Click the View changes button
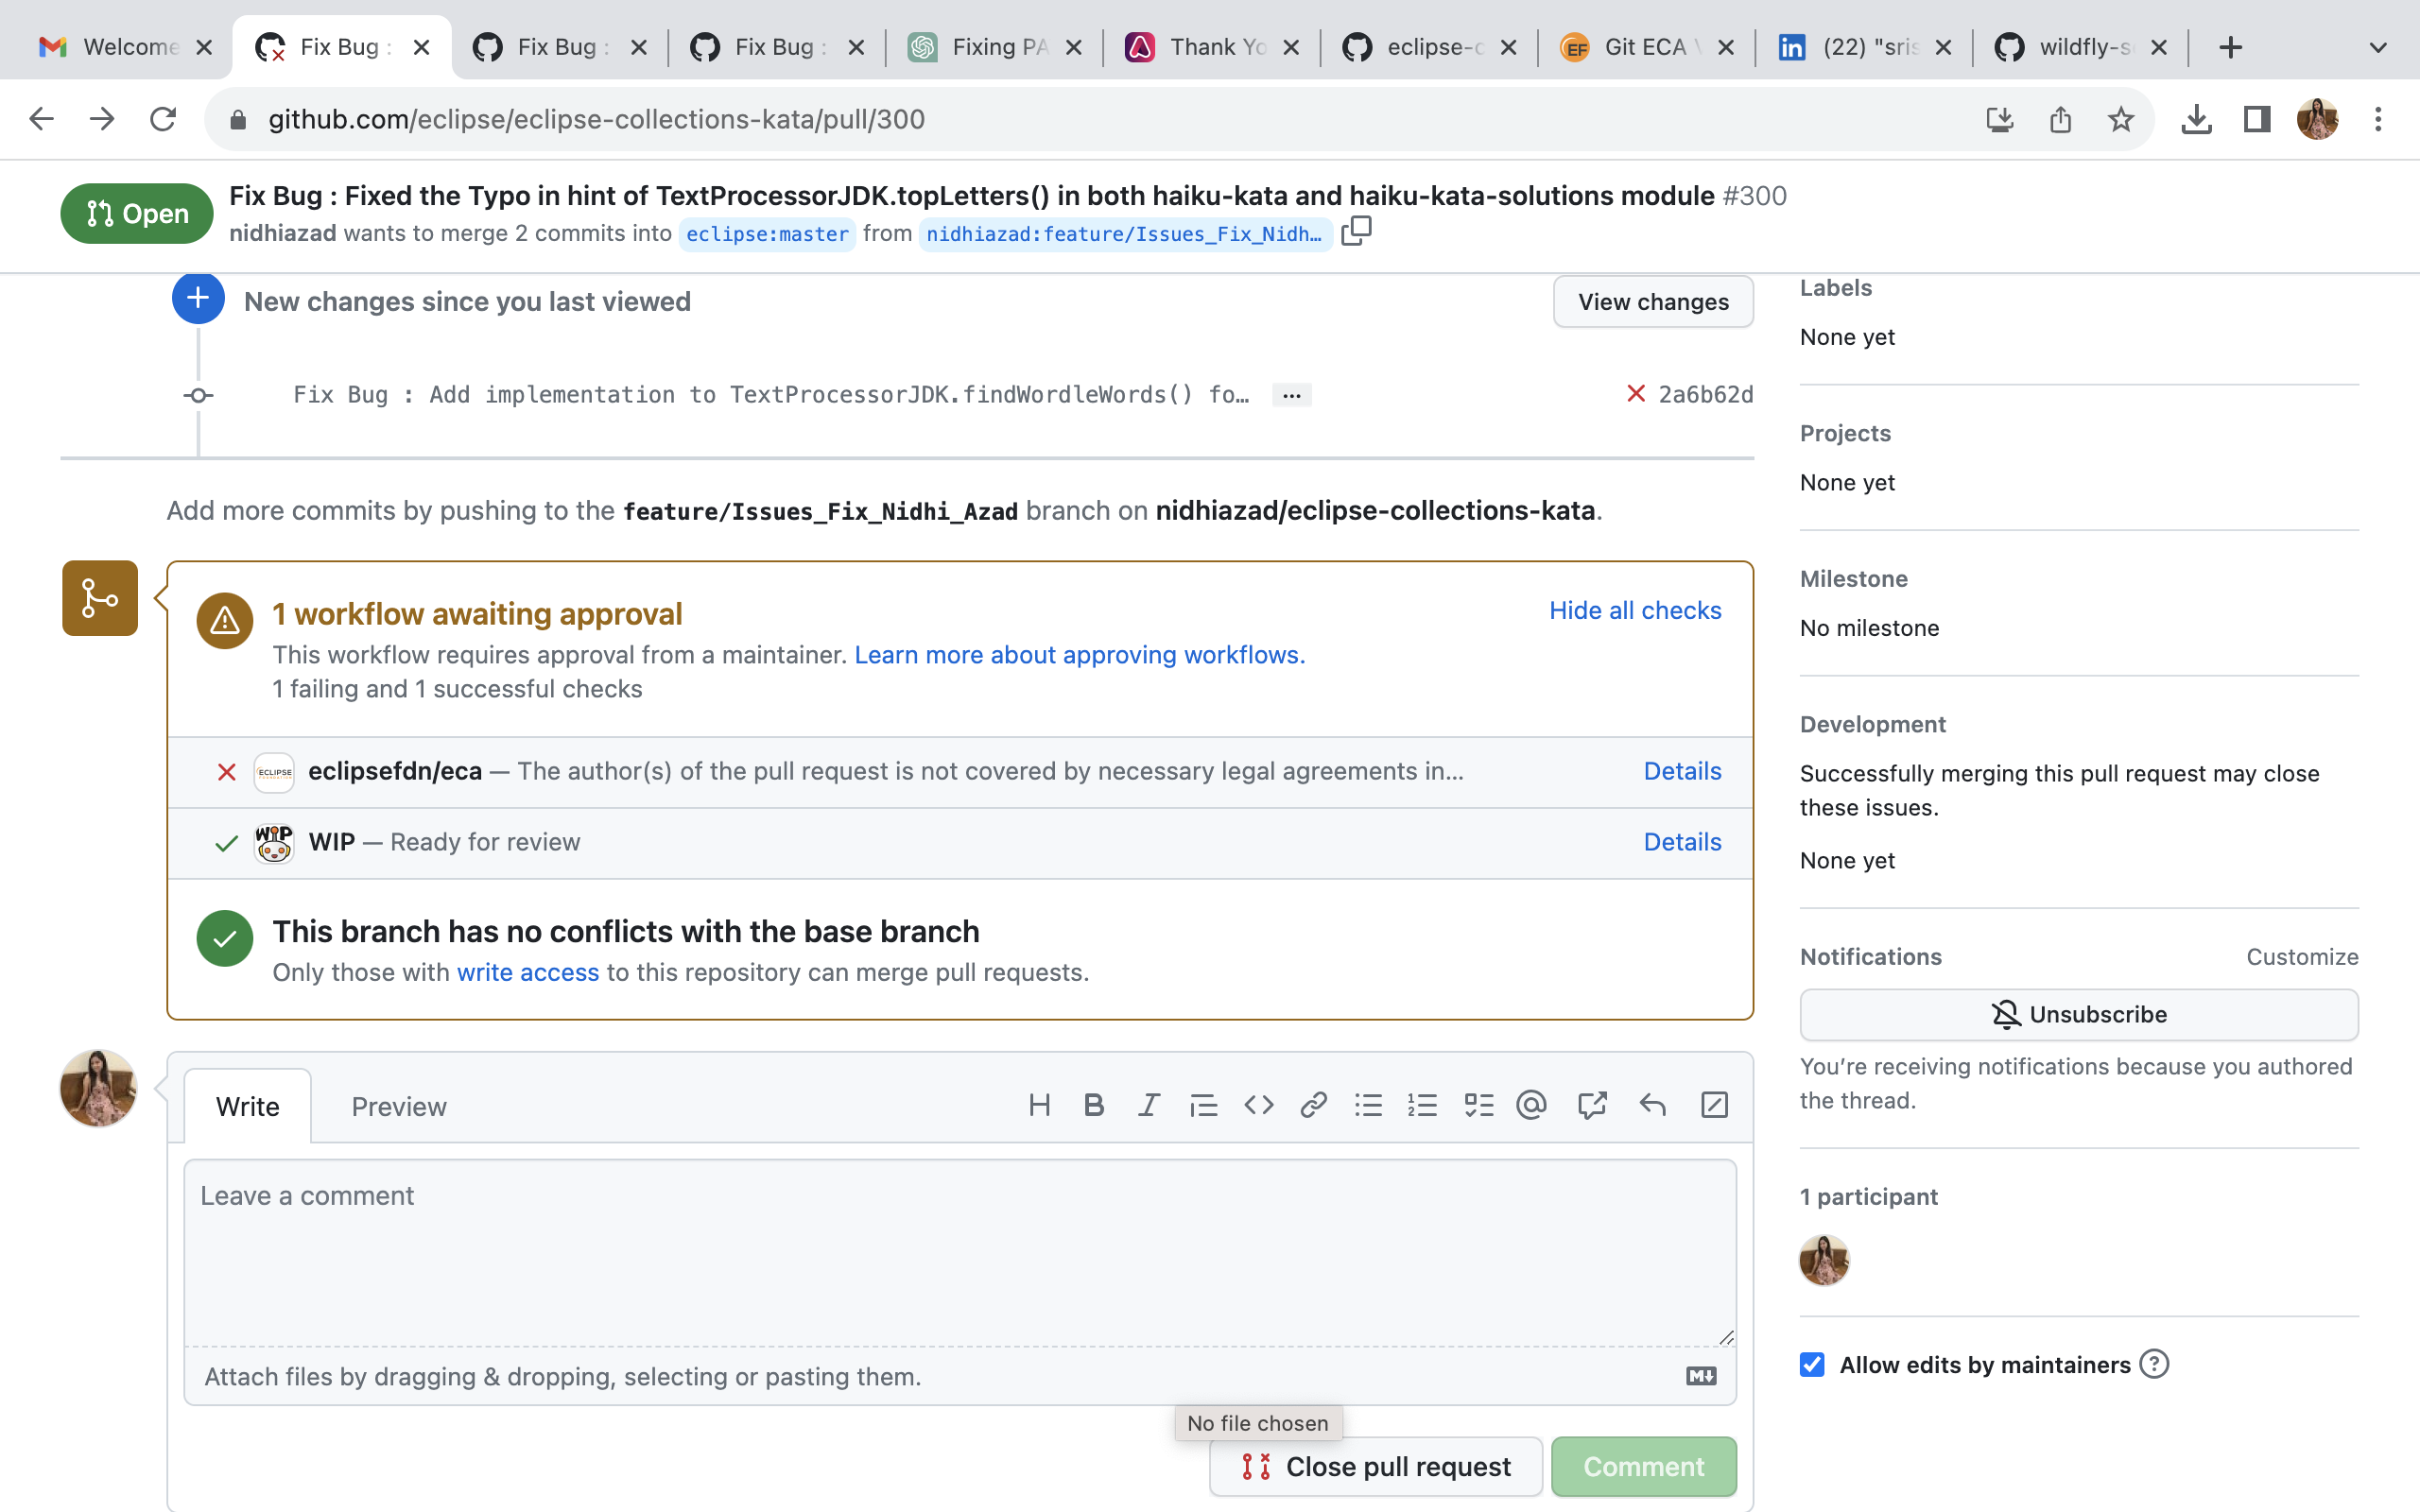This screenshot has height=1512, width=2420. pyautogui.click(x=1652, y=301)
